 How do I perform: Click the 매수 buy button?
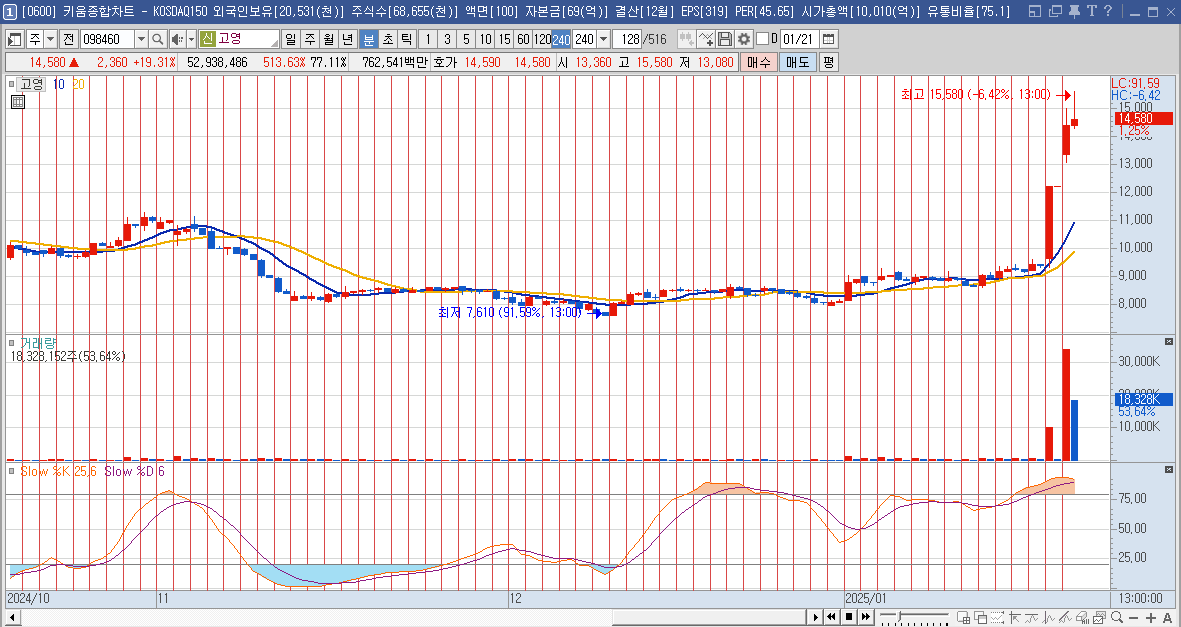click(x=757, y=62)
